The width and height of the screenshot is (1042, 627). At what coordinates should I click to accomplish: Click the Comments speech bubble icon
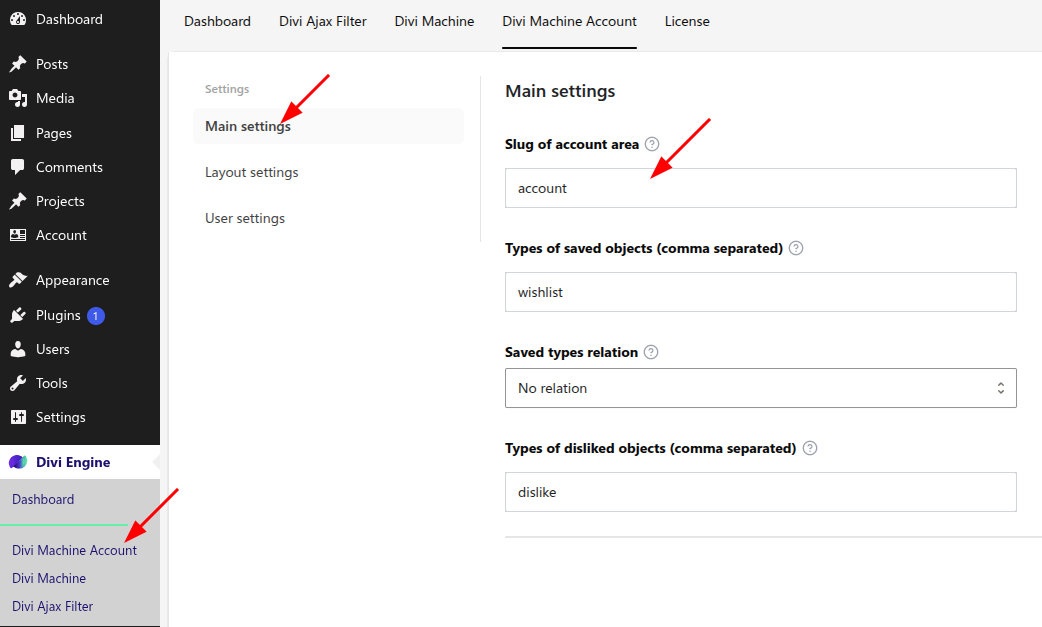18,167
